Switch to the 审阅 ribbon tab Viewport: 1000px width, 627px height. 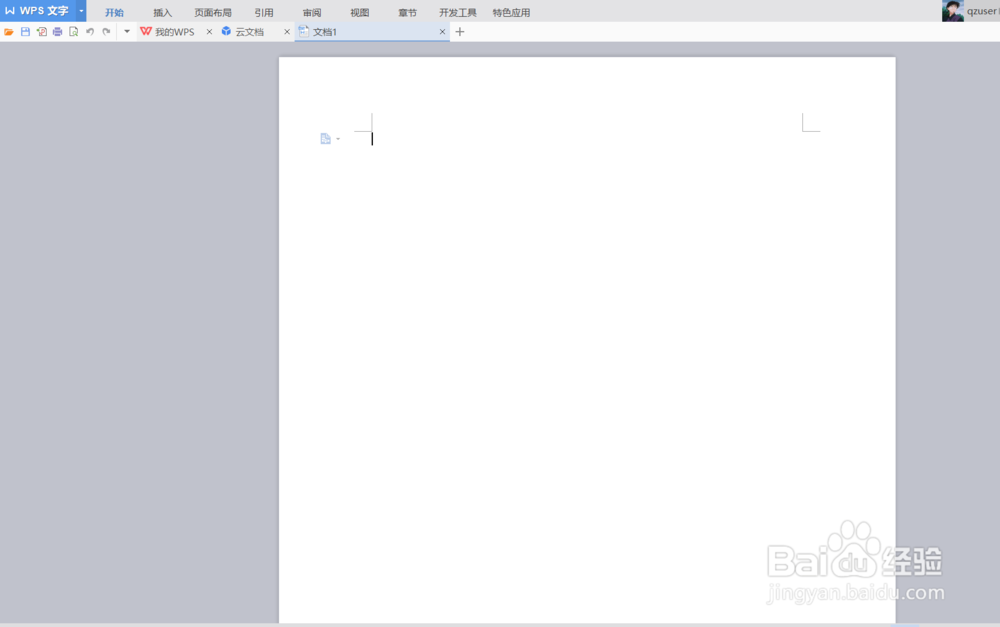click(x=312, y=13)
